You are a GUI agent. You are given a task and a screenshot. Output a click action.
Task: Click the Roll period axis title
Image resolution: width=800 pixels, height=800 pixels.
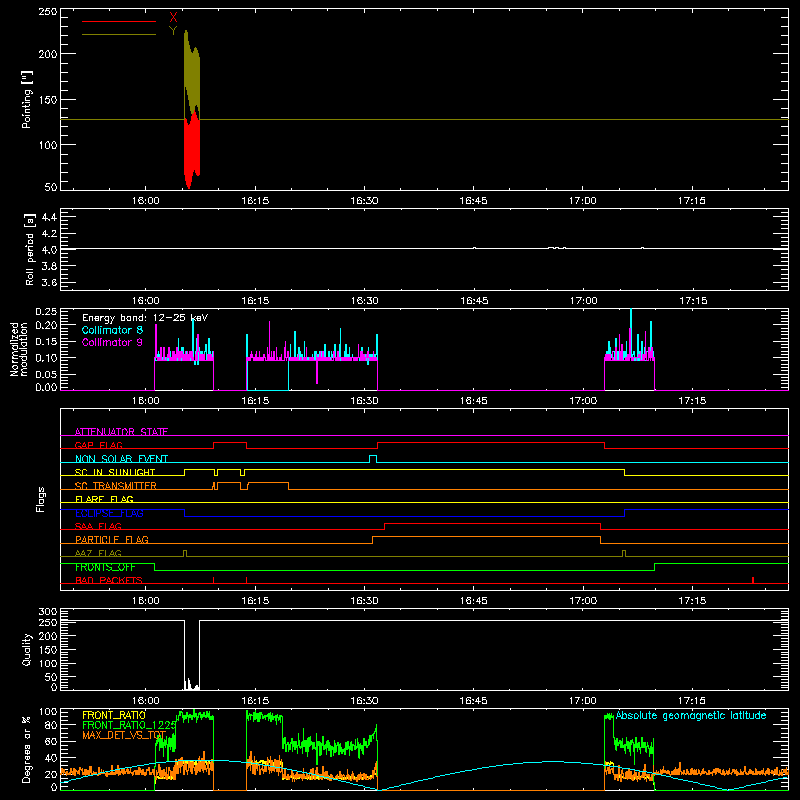[x=29, y=249]
